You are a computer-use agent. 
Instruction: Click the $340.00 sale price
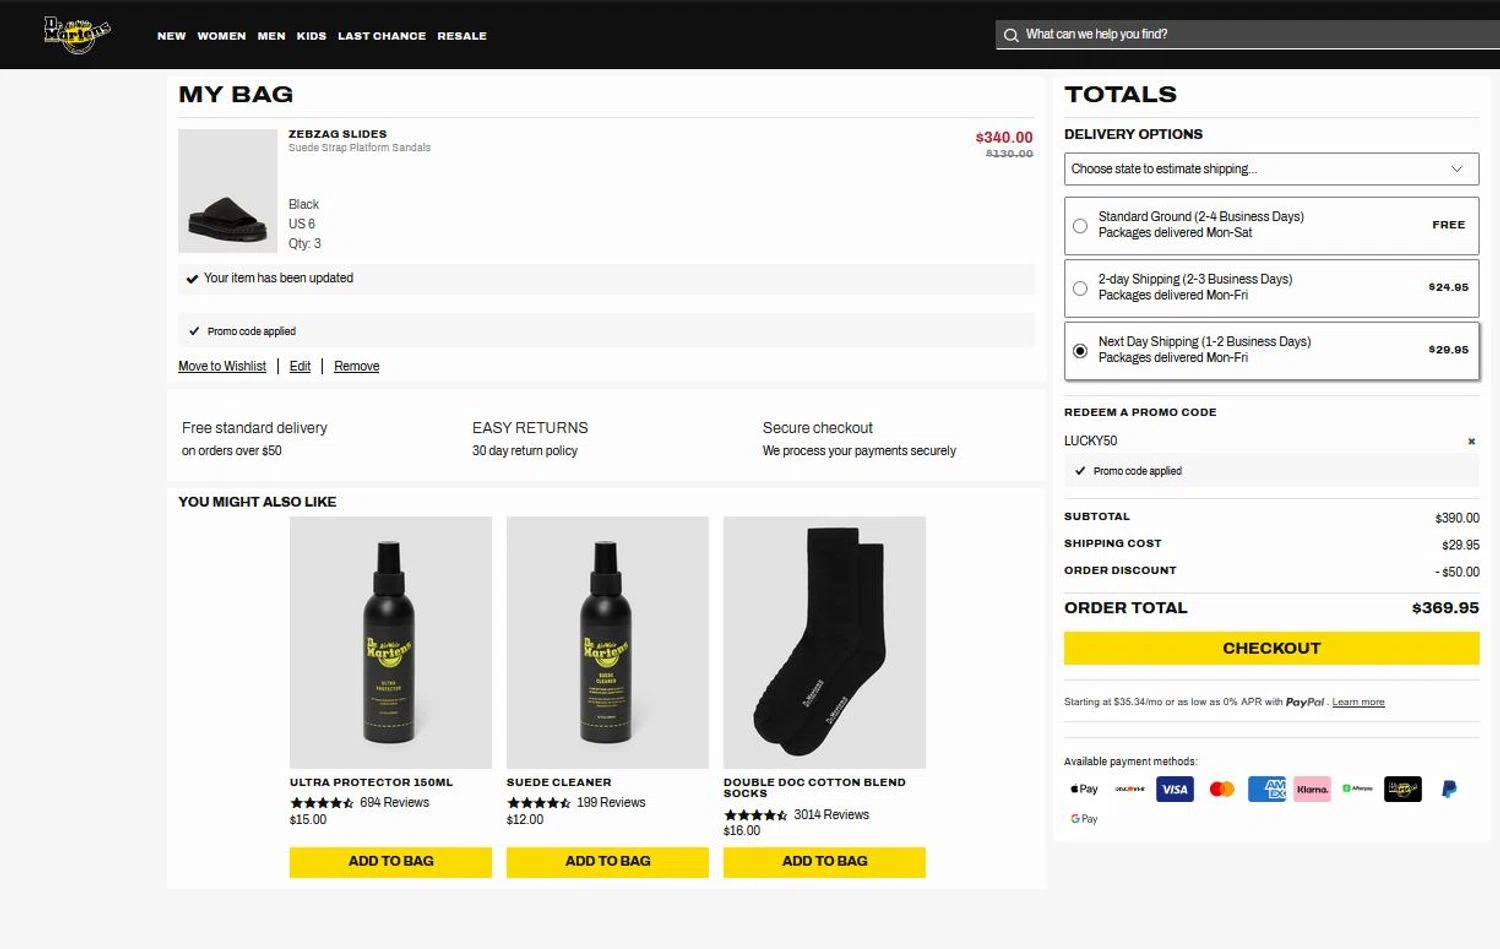coord(1004,138)
